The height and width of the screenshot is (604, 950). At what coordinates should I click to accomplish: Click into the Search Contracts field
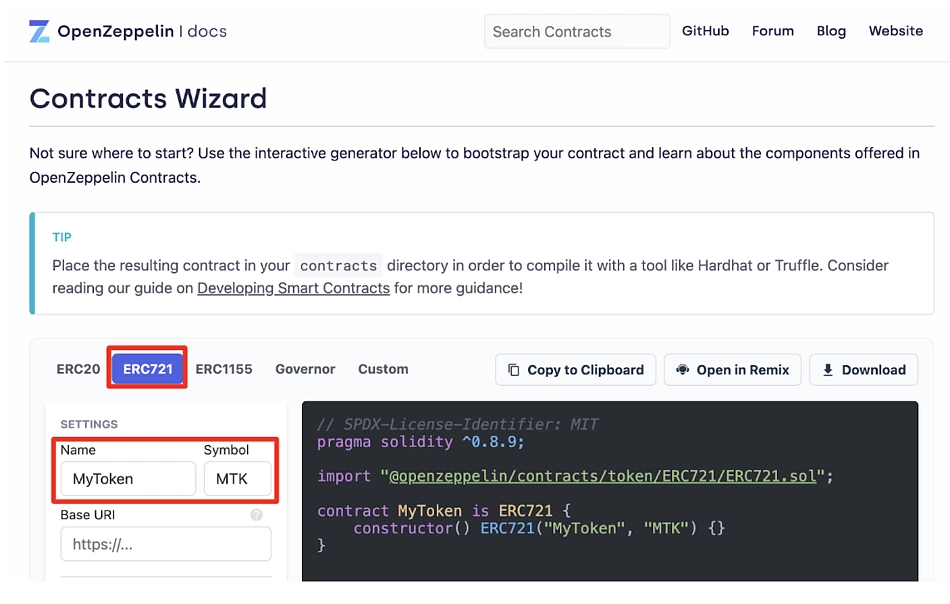[x=577, y=32]
